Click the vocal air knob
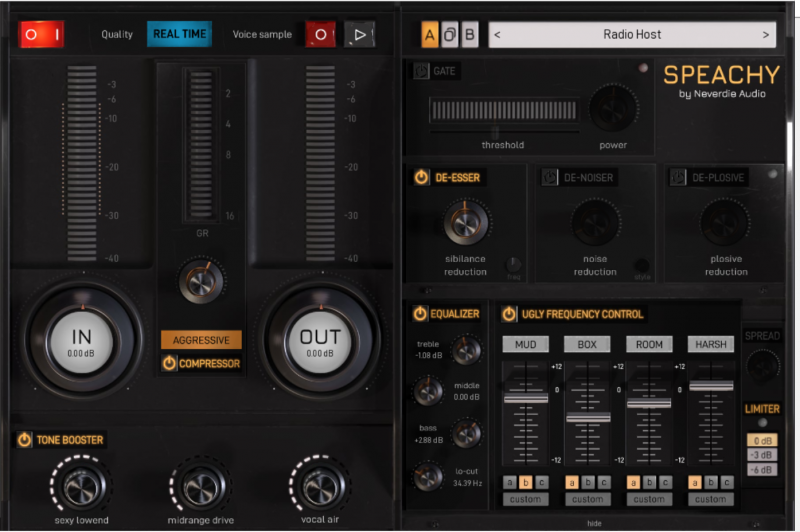800x532 pixels. coord(320,486)
